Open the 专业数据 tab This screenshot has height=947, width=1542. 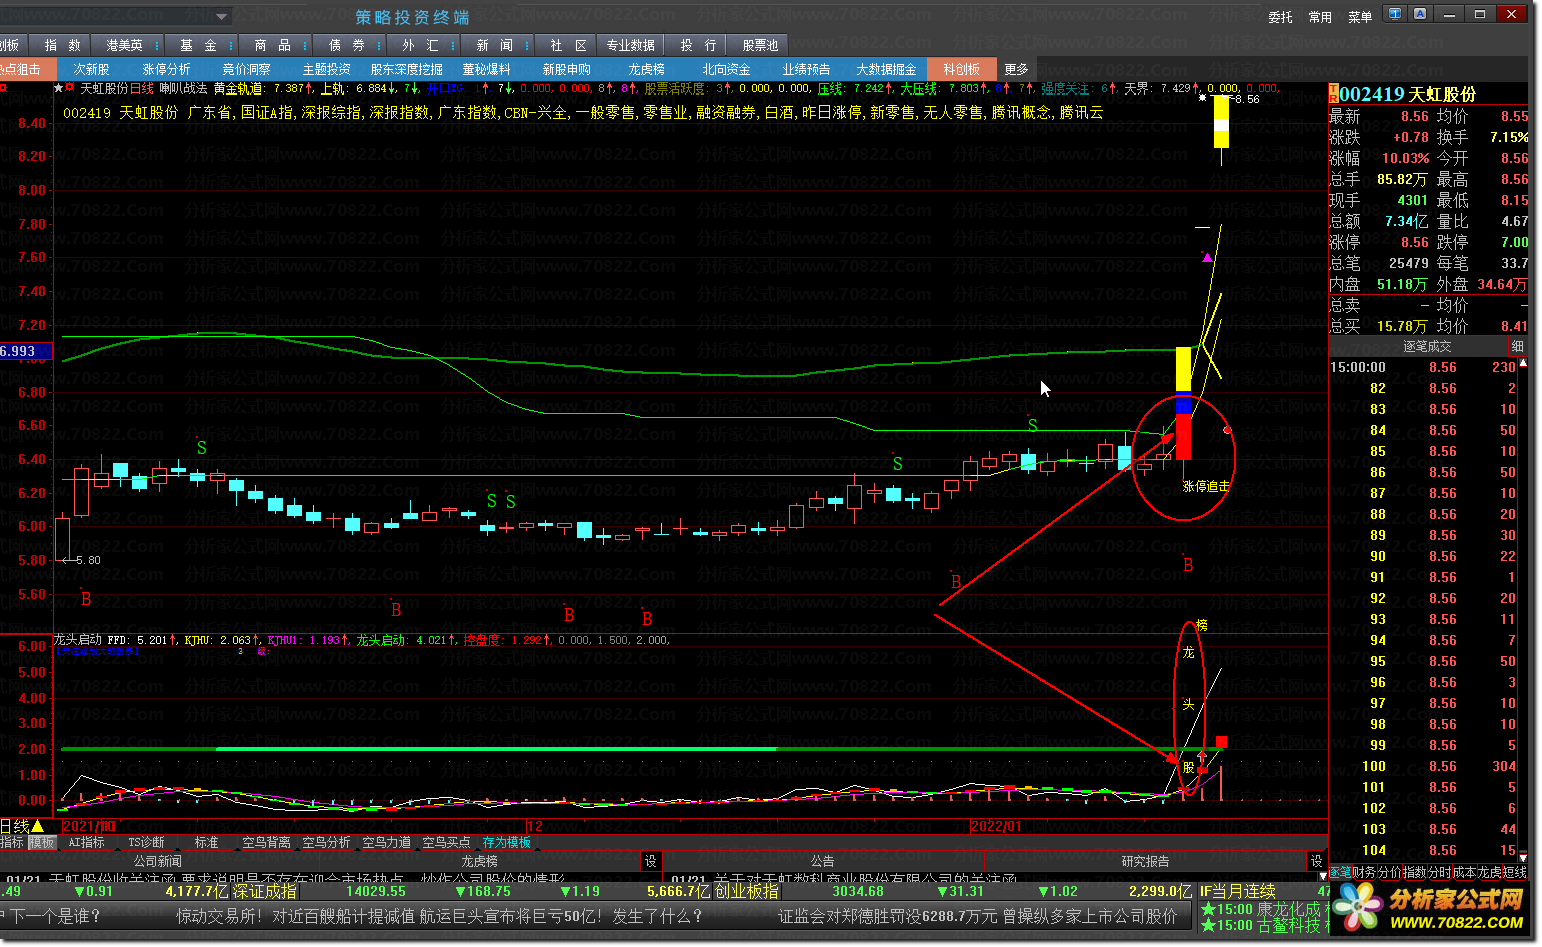[630, 45]
